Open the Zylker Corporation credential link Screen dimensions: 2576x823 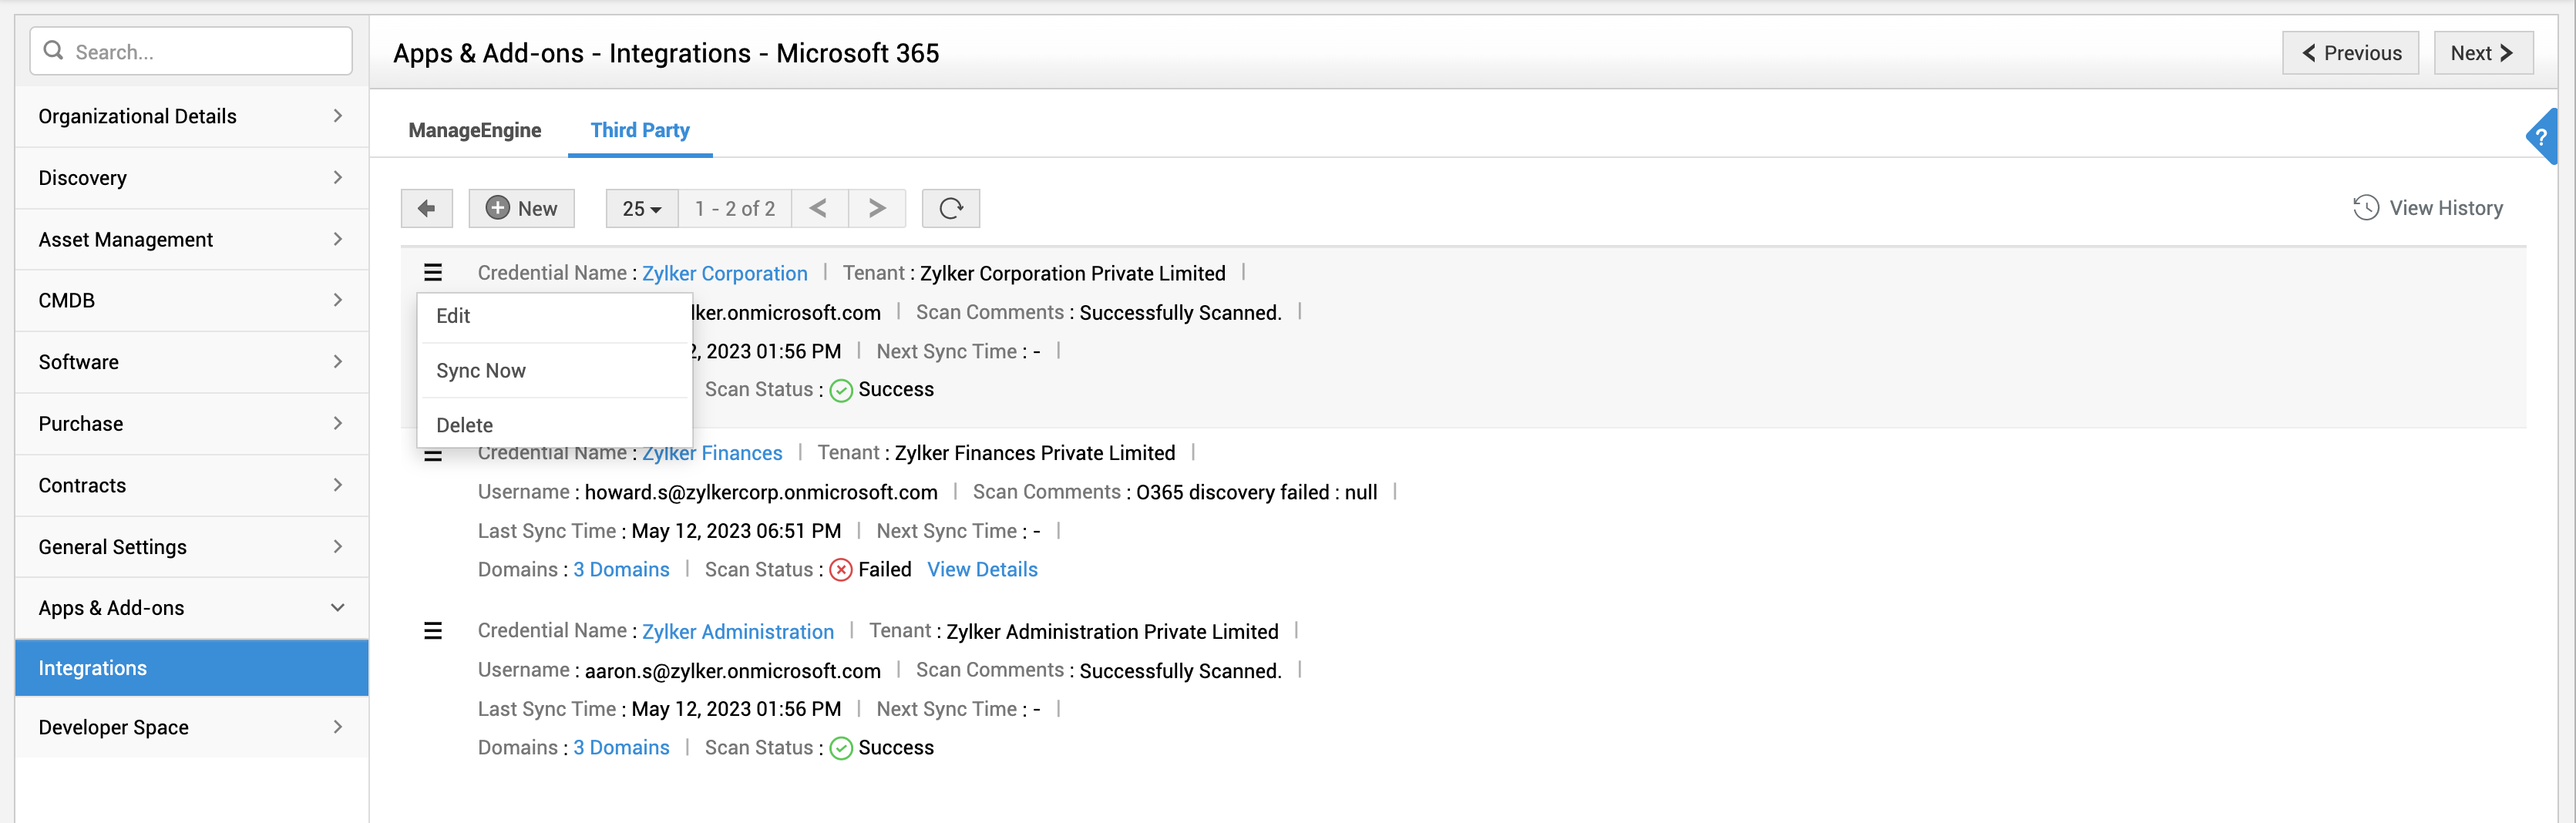[x=724, y=272]
